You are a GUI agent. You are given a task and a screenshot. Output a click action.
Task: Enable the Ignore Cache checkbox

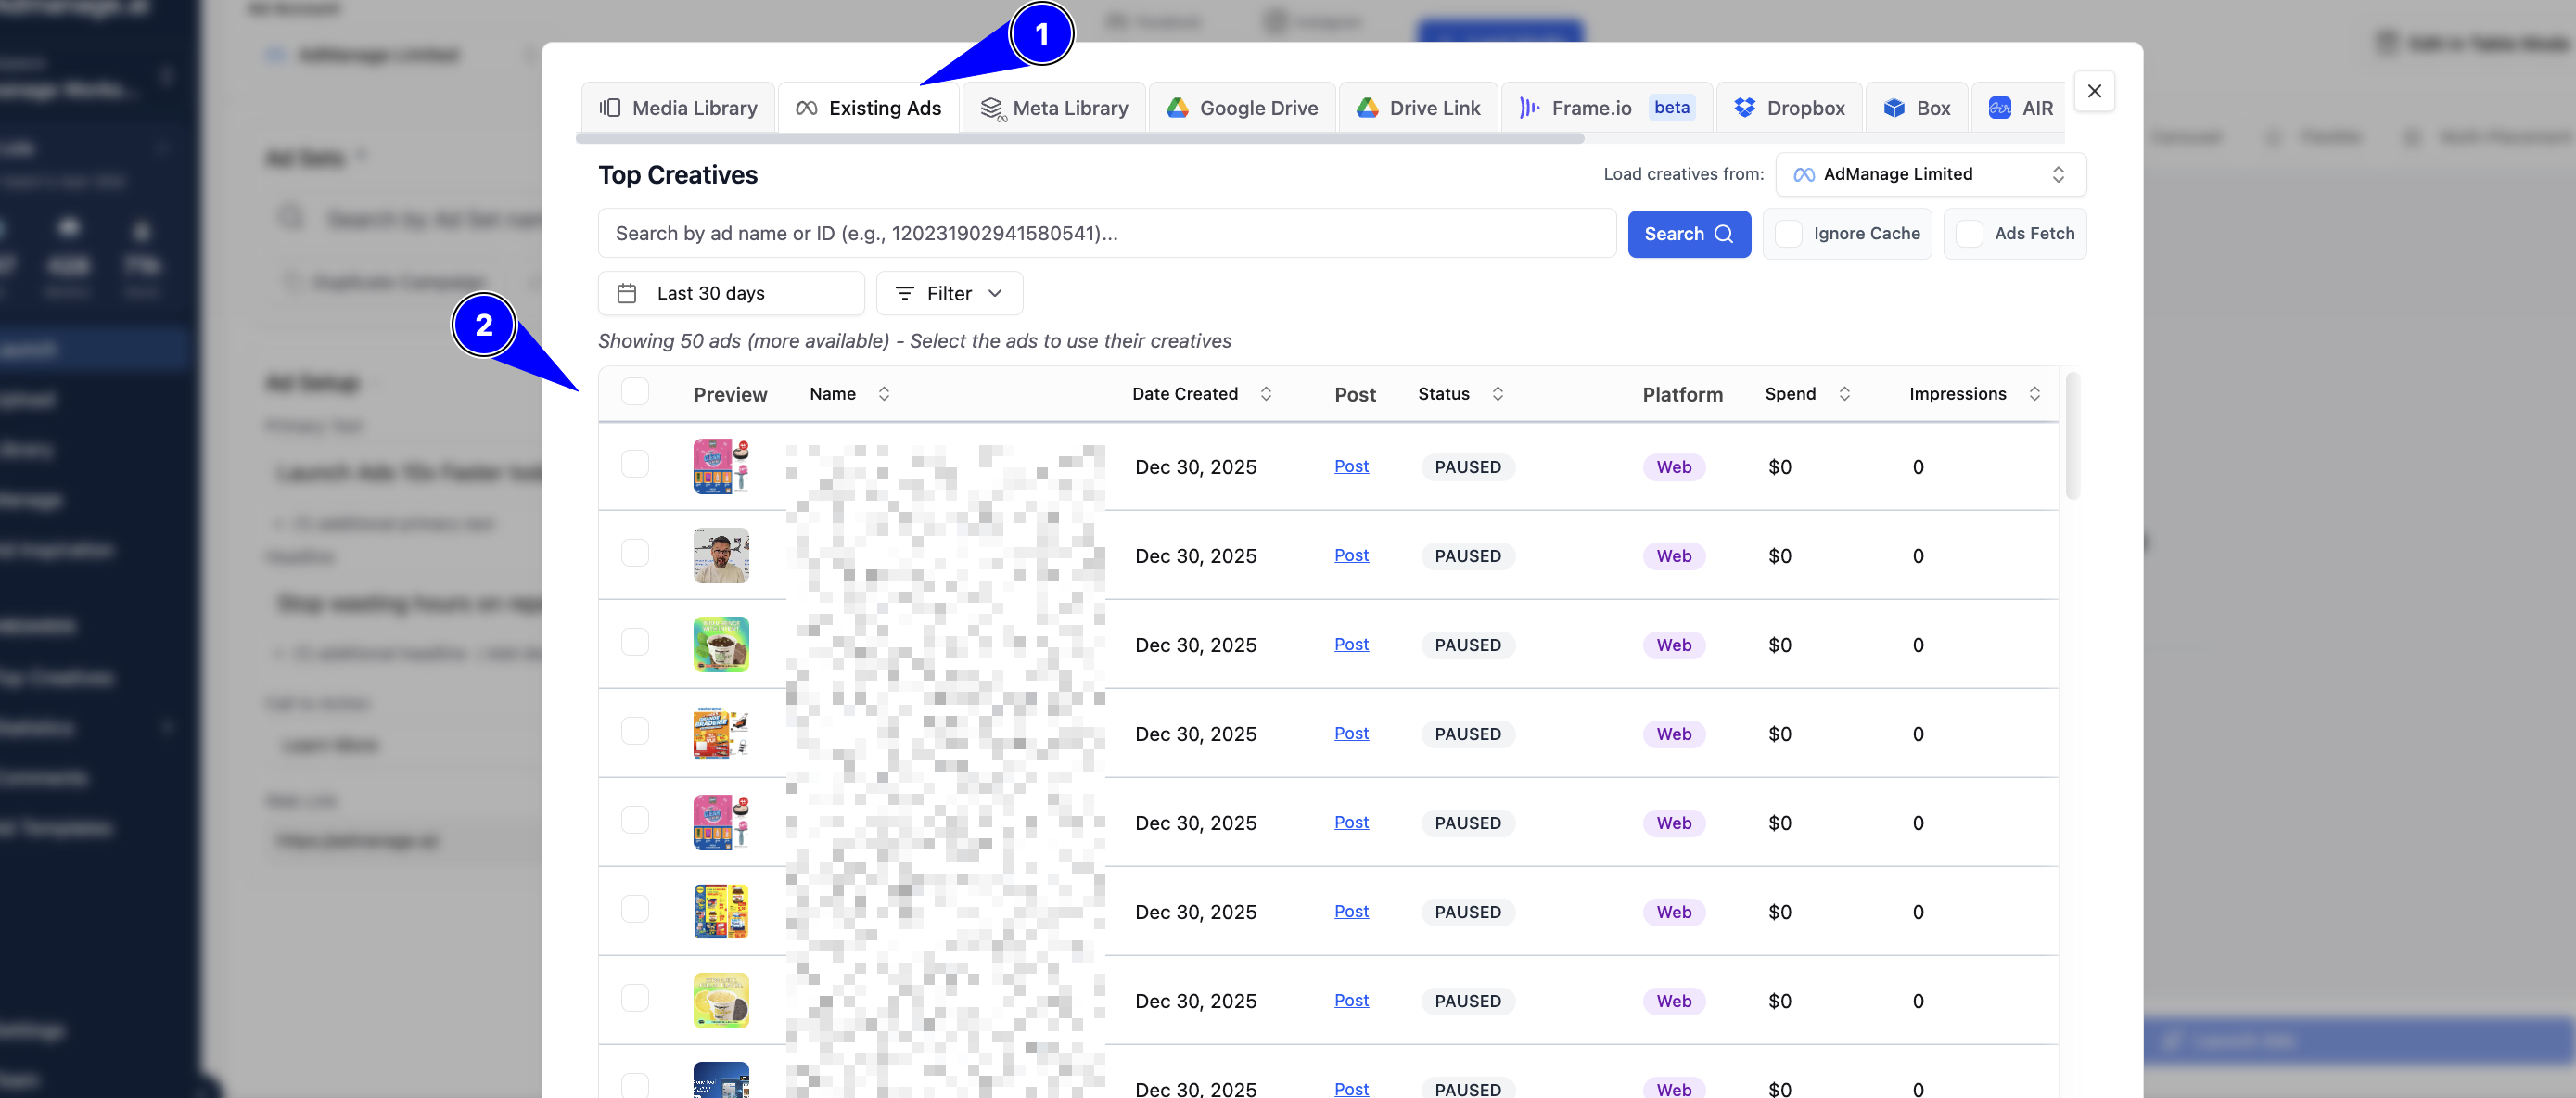1789,234
